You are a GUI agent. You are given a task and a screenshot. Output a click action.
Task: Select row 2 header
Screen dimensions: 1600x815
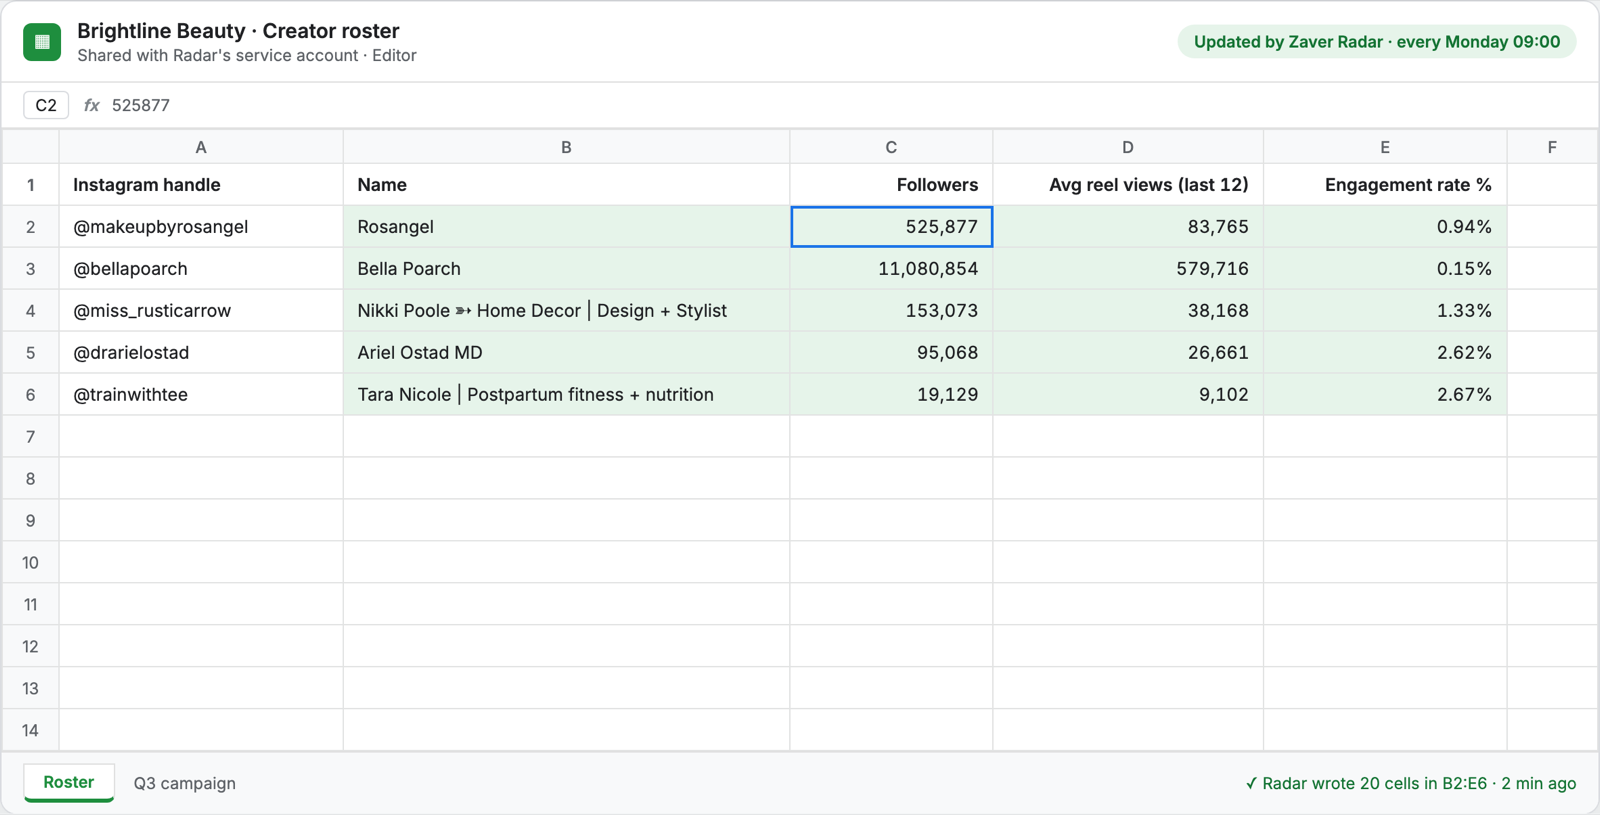pyautogui.click(x=31, y=227)
